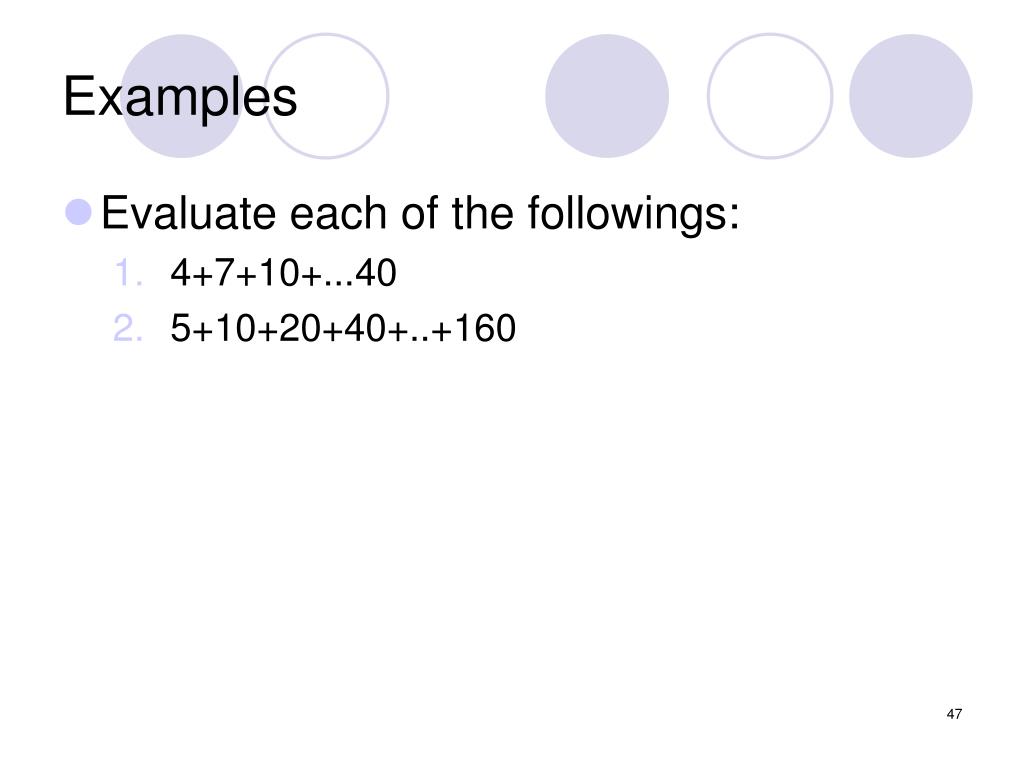Click the slide number 47

(954, 714)
